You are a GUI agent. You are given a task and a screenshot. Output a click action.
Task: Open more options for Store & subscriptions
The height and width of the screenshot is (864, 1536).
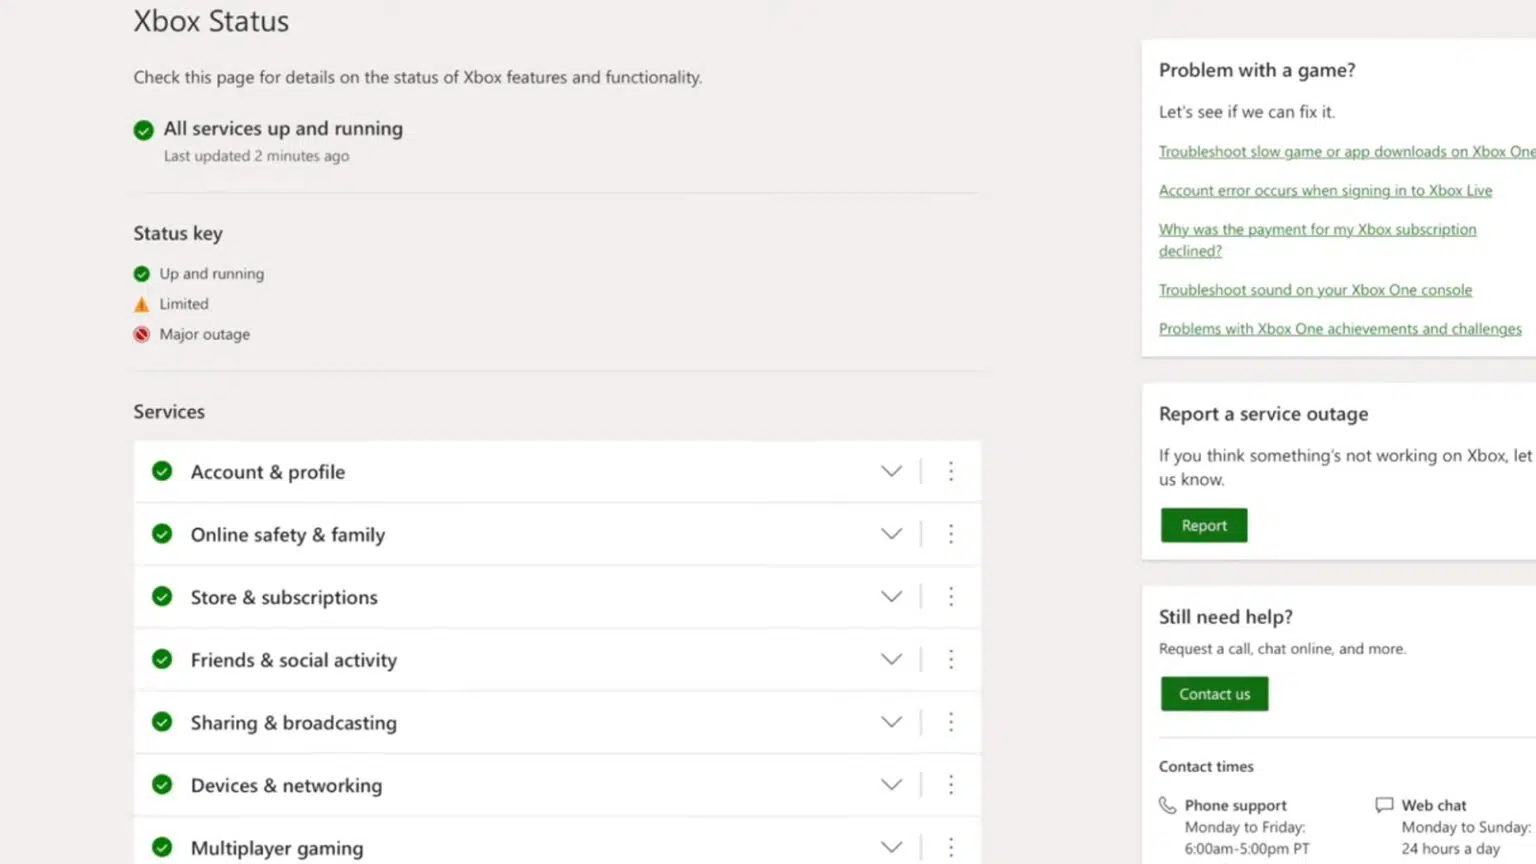[x=951, y=597]
